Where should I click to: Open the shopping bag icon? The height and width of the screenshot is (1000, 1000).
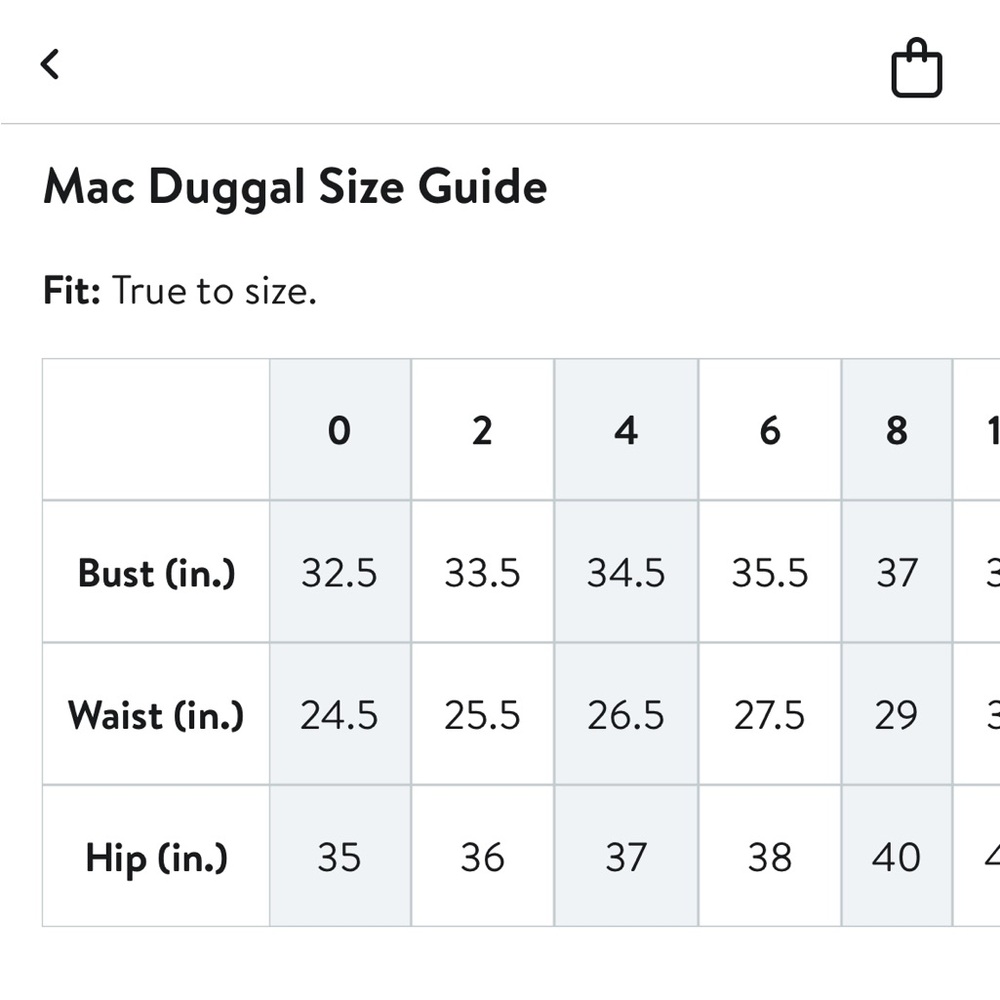coord(916,68)
